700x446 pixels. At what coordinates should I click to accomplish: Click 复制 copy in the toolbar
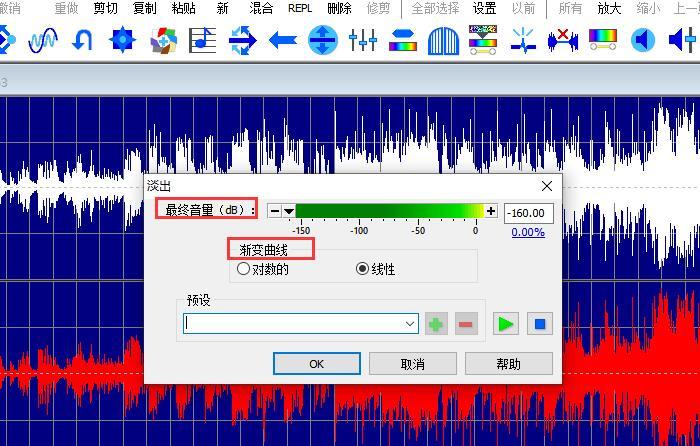(145, 8)
